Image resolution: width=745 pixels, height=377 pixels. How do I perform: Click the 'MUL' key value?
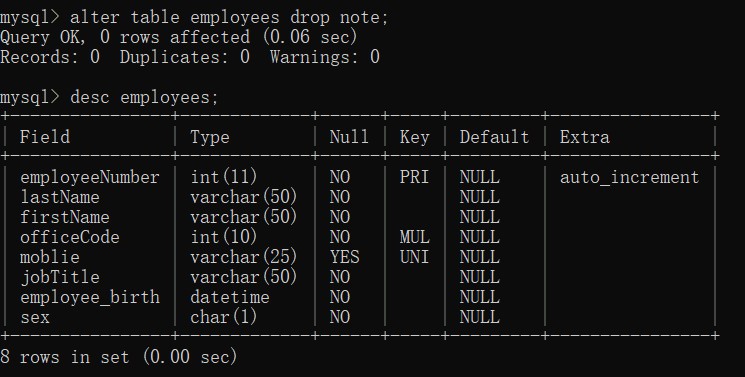click(414, 237)
